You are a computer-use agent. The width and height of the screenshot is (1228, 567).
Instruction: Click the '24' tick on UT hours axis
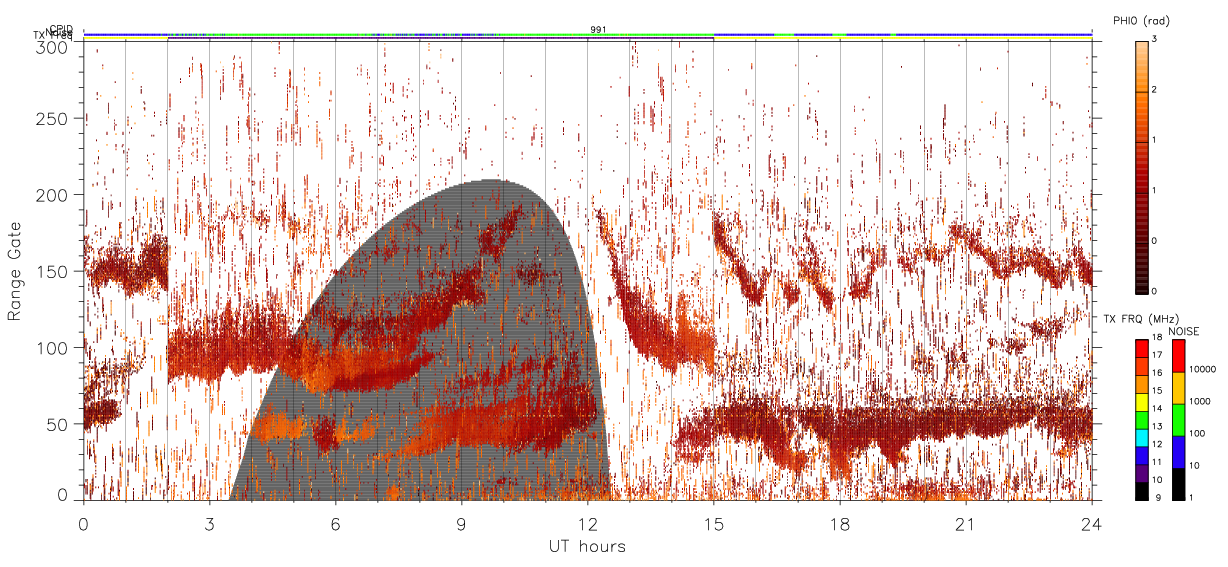(x=1091, y=524)
